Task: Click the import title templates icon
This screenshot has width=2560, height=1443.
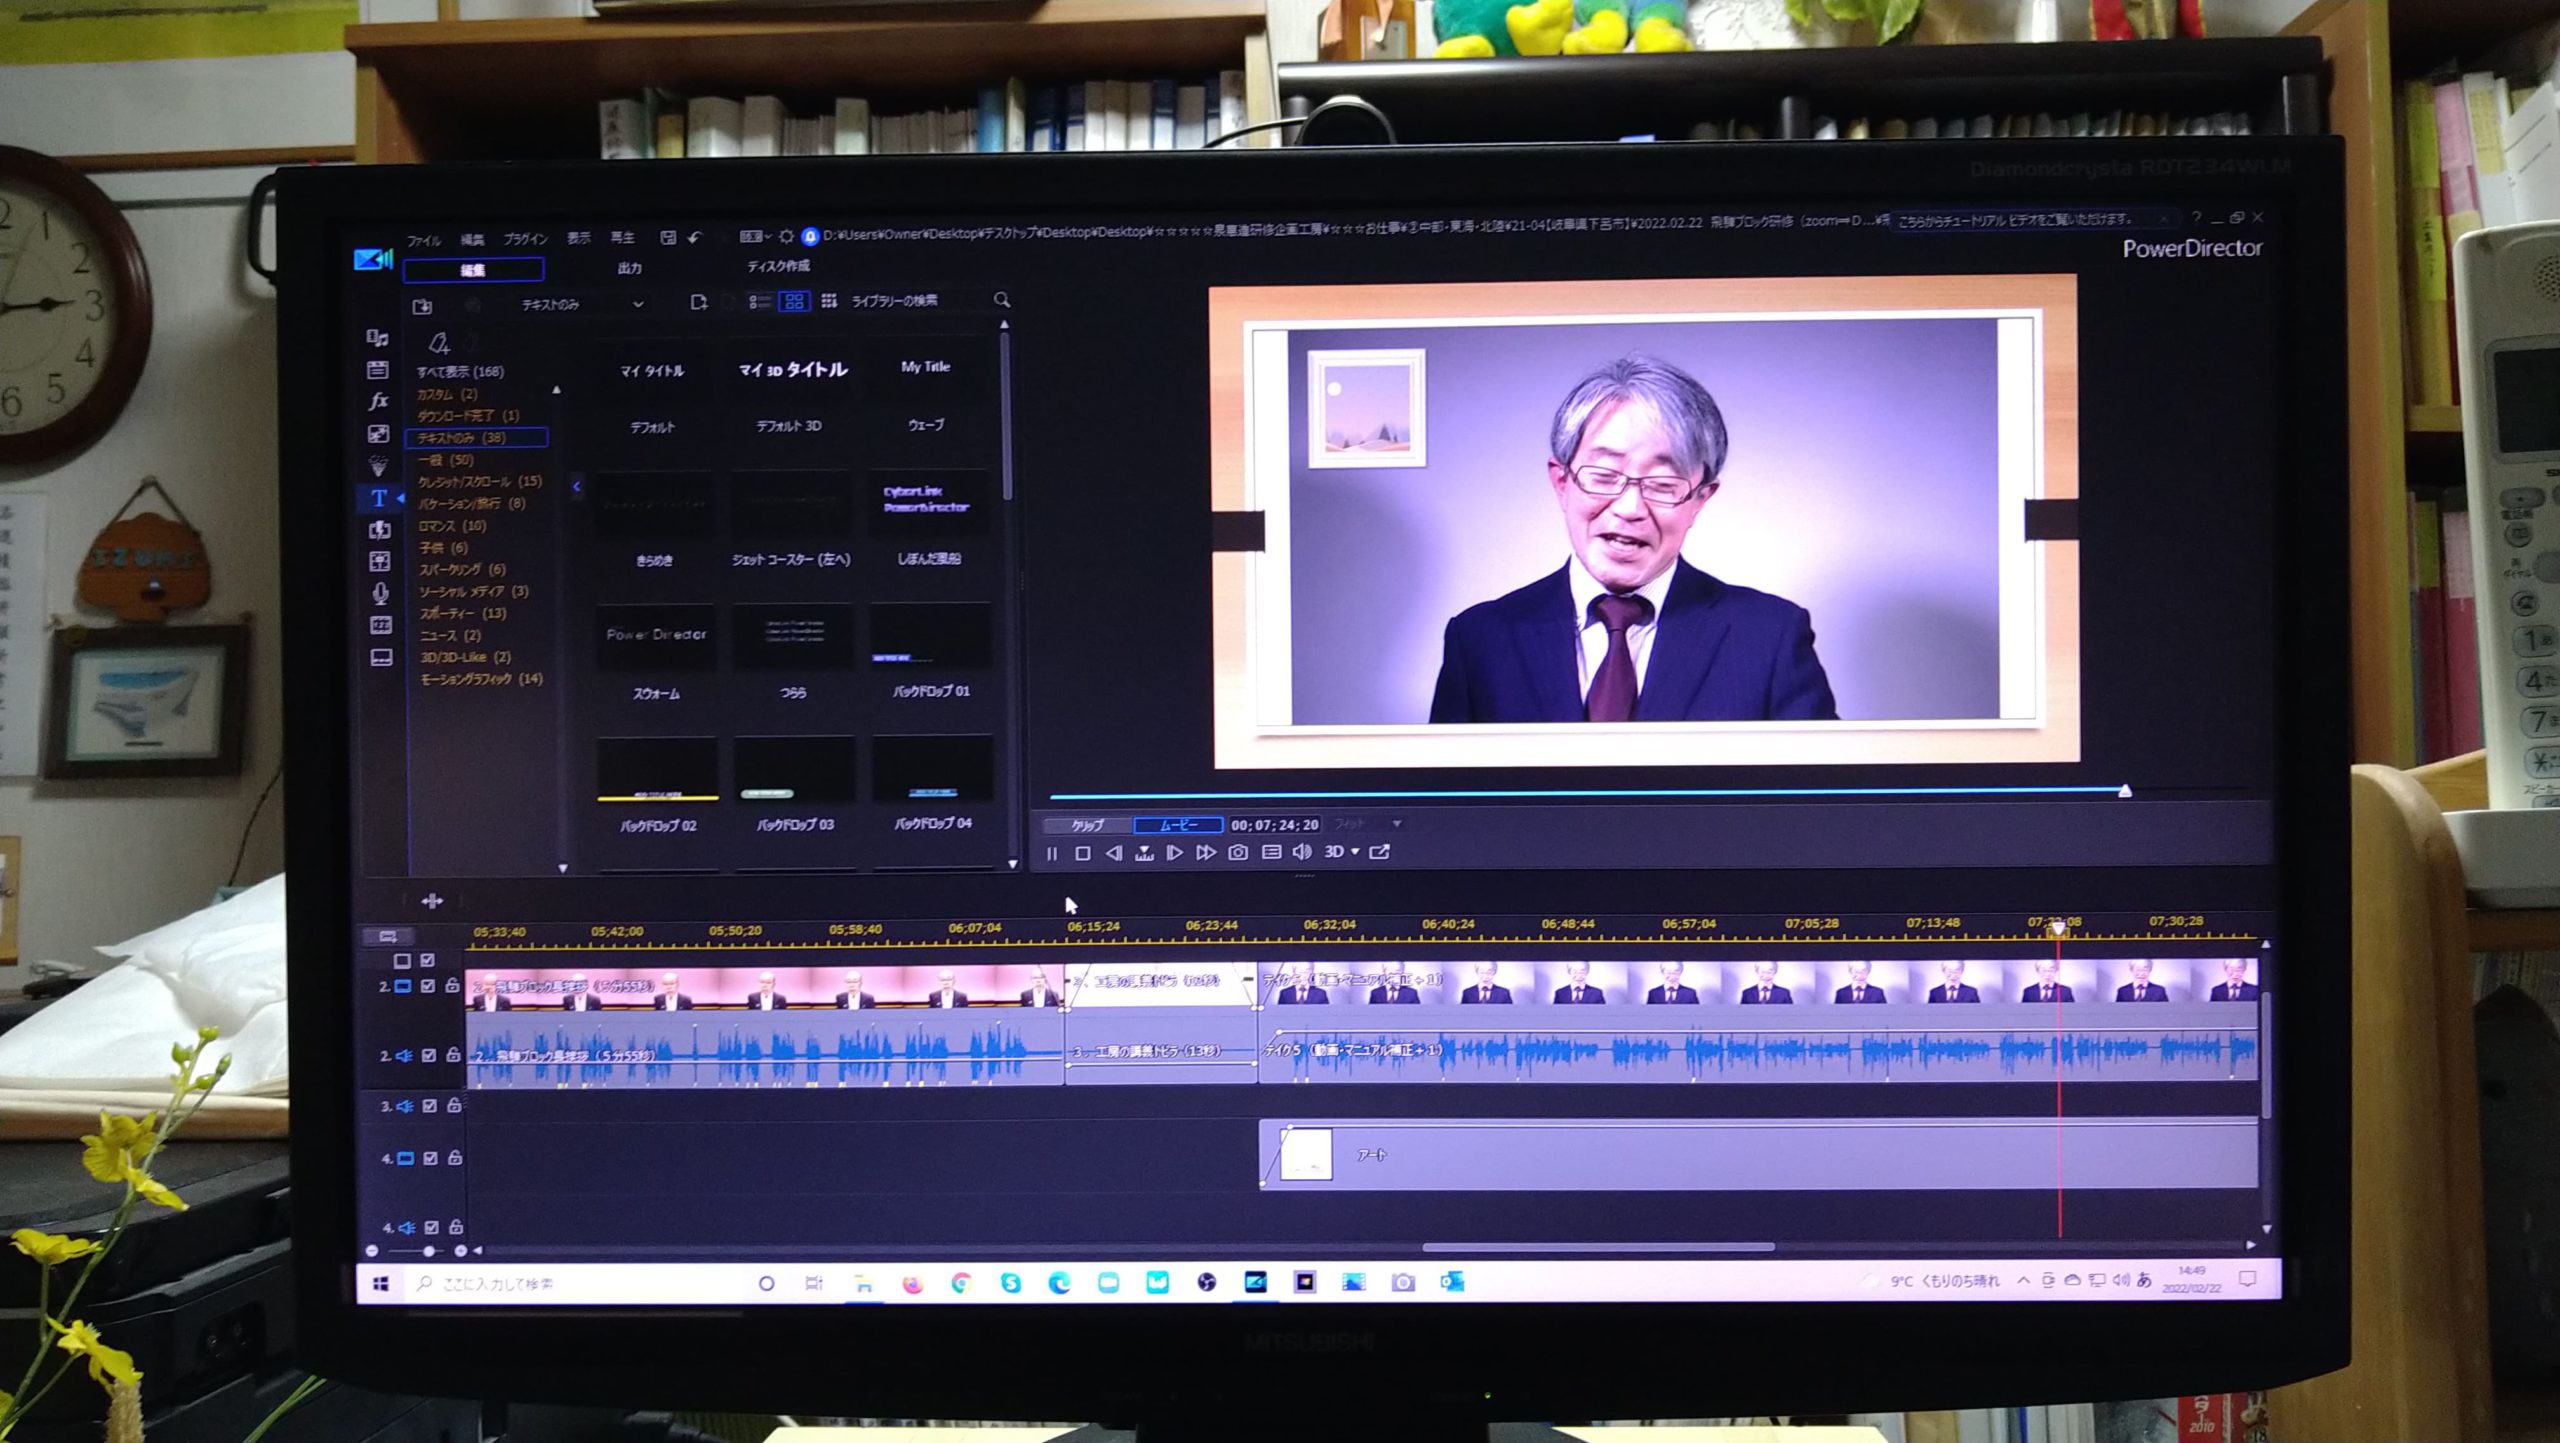Action: coord(422,305)
